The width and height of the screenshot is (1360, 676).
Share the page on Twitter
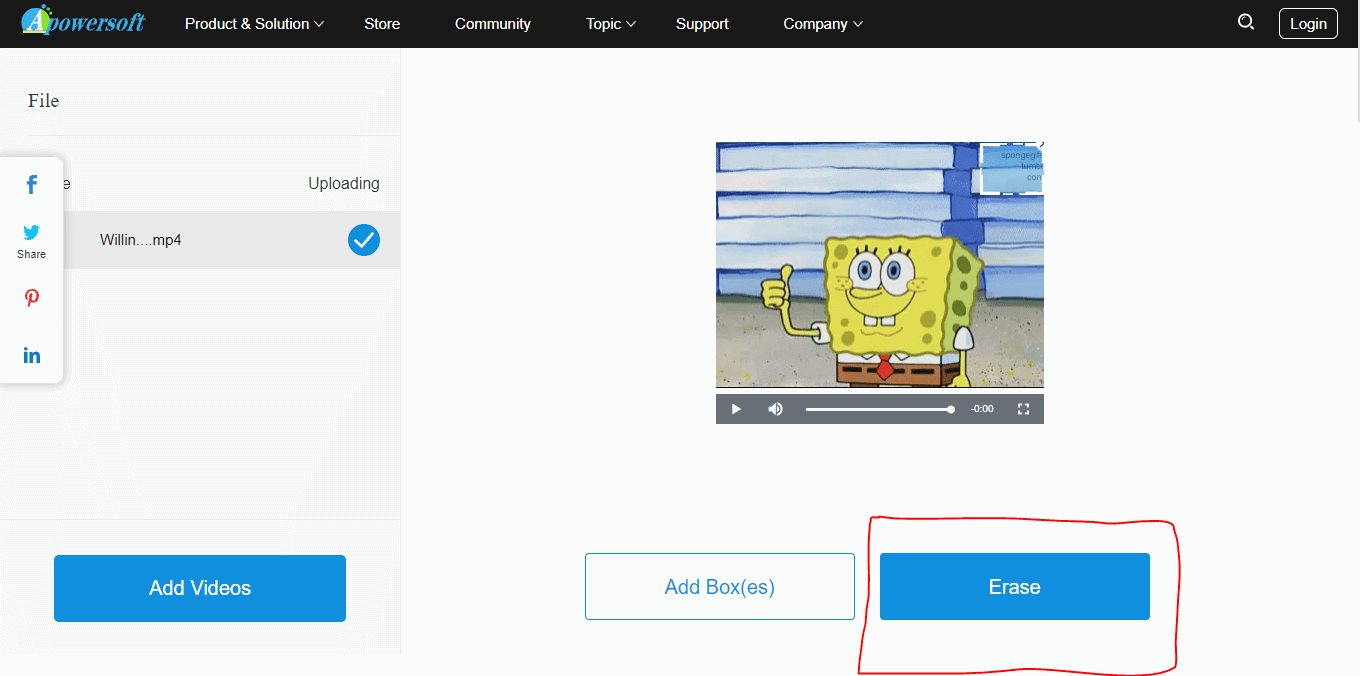pyautogui.click(x=31, y=232)
